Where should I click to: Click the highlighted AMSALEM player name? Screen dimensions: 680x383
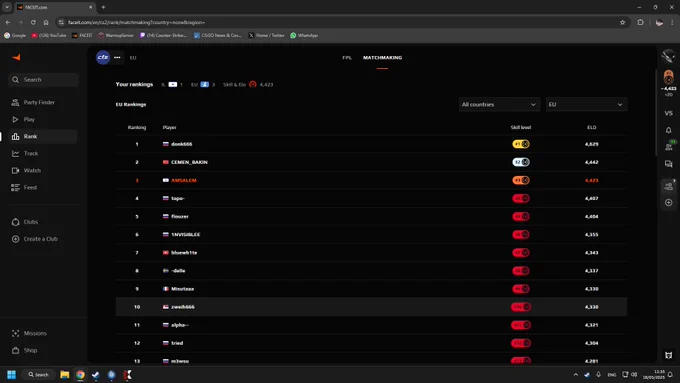pos(183,180)
